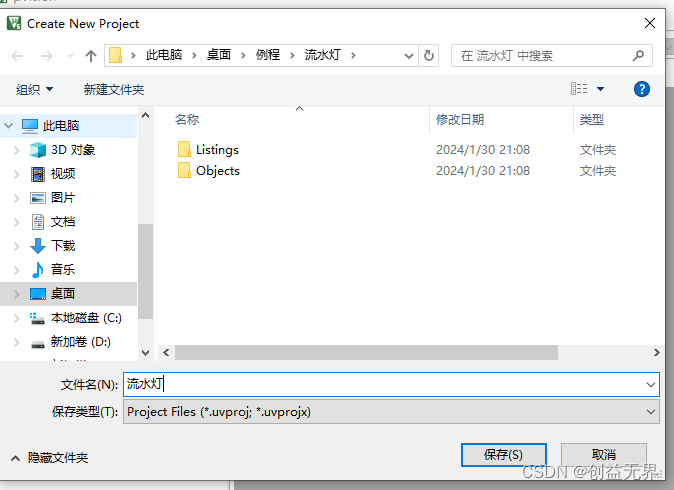Image resolution: width=674 pixels, height=490 pixels.
Task: Select the Objects folder icon
Action: (x=184, y=171)
